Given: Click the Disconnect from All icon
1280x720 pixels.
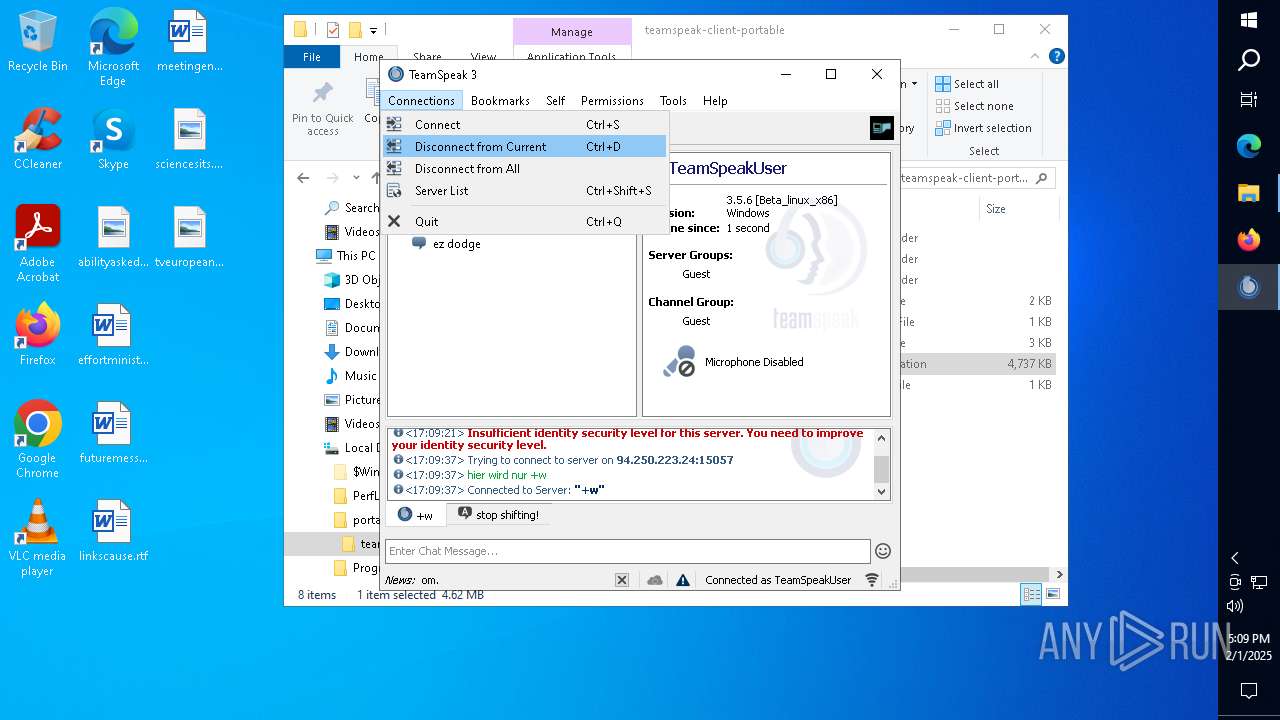Looking at the screenshot, I should 394,169.
